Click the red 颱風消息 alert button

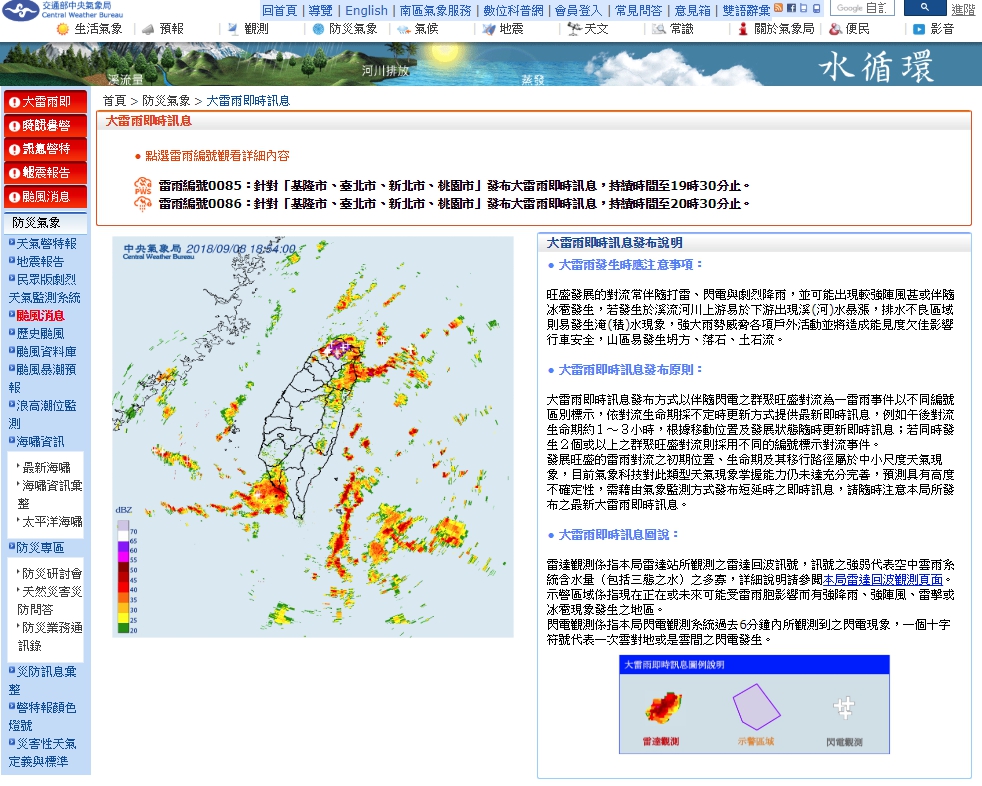[44, 197]
